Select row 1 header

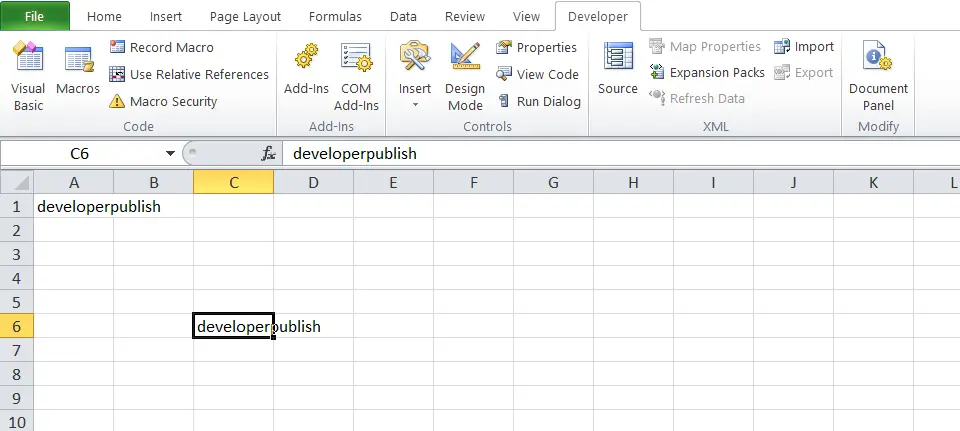pyautogui.click(x=17, y=206)
